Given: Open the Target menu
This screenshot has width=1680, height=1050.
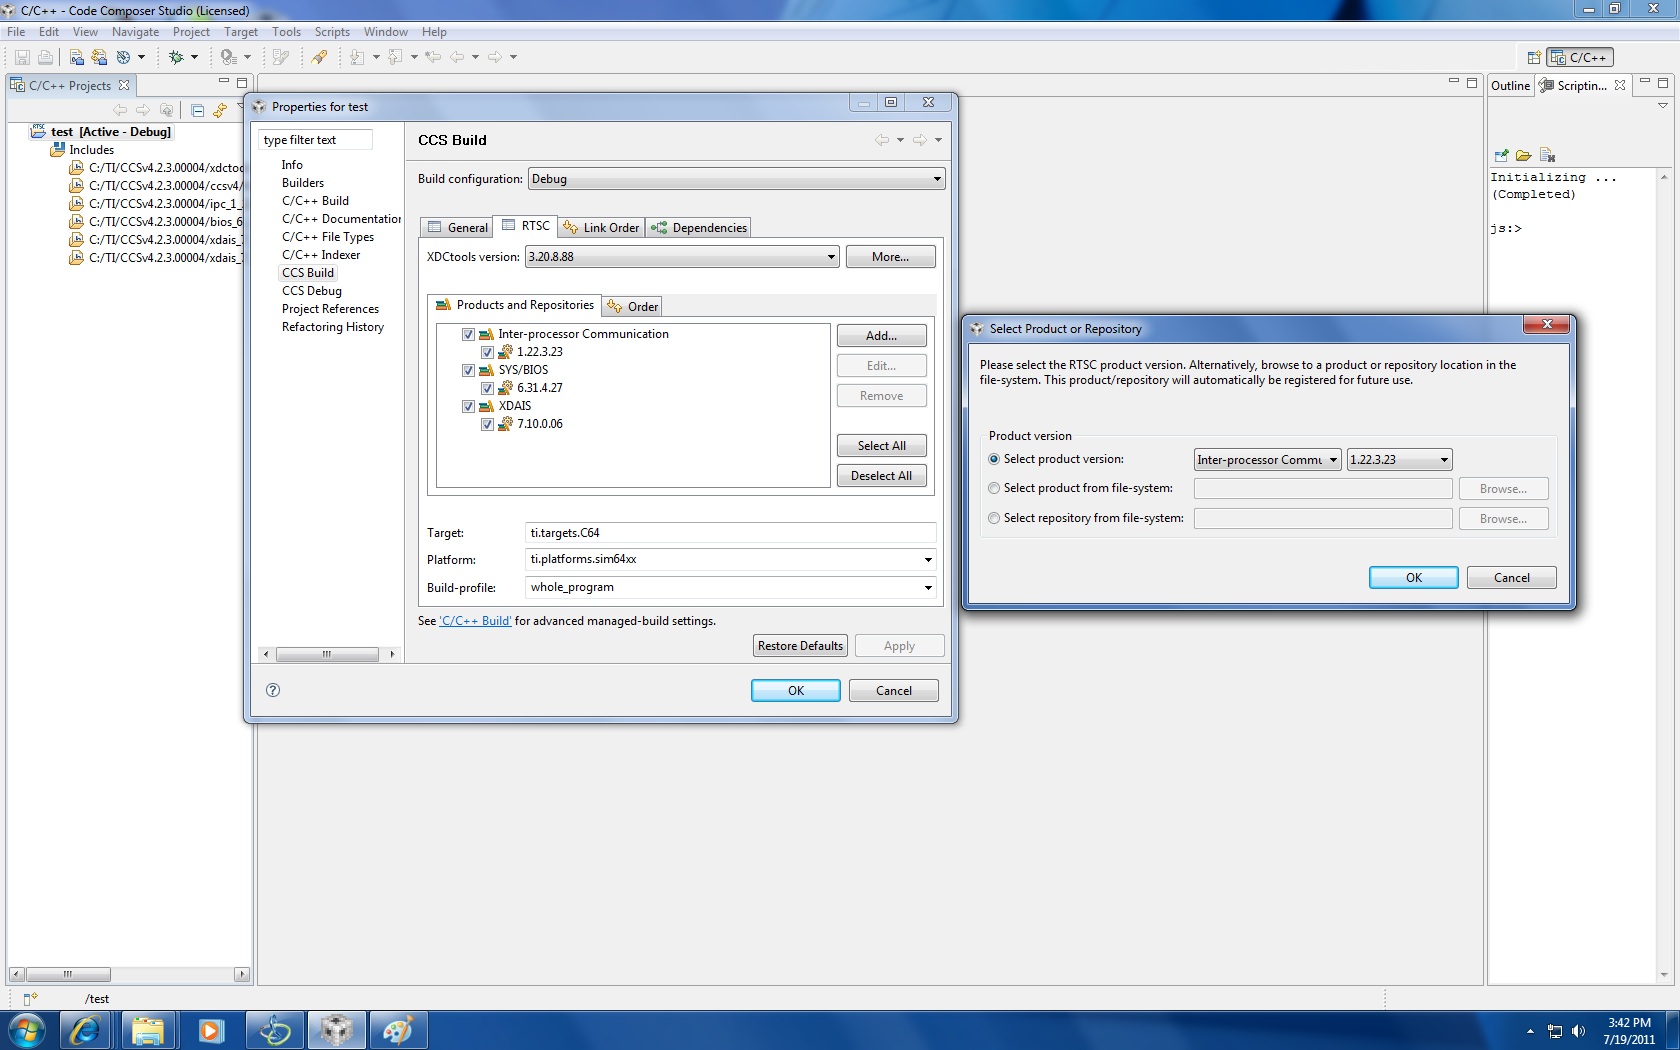Looking at the screenshot, I should [241, 32].
